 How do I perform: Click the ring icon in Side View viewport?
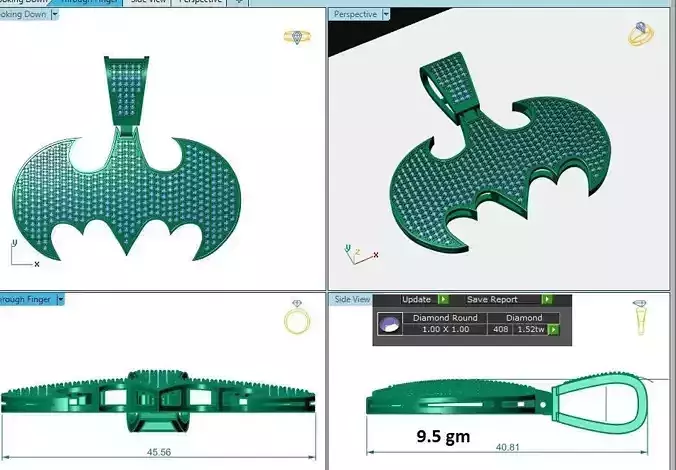640,317
